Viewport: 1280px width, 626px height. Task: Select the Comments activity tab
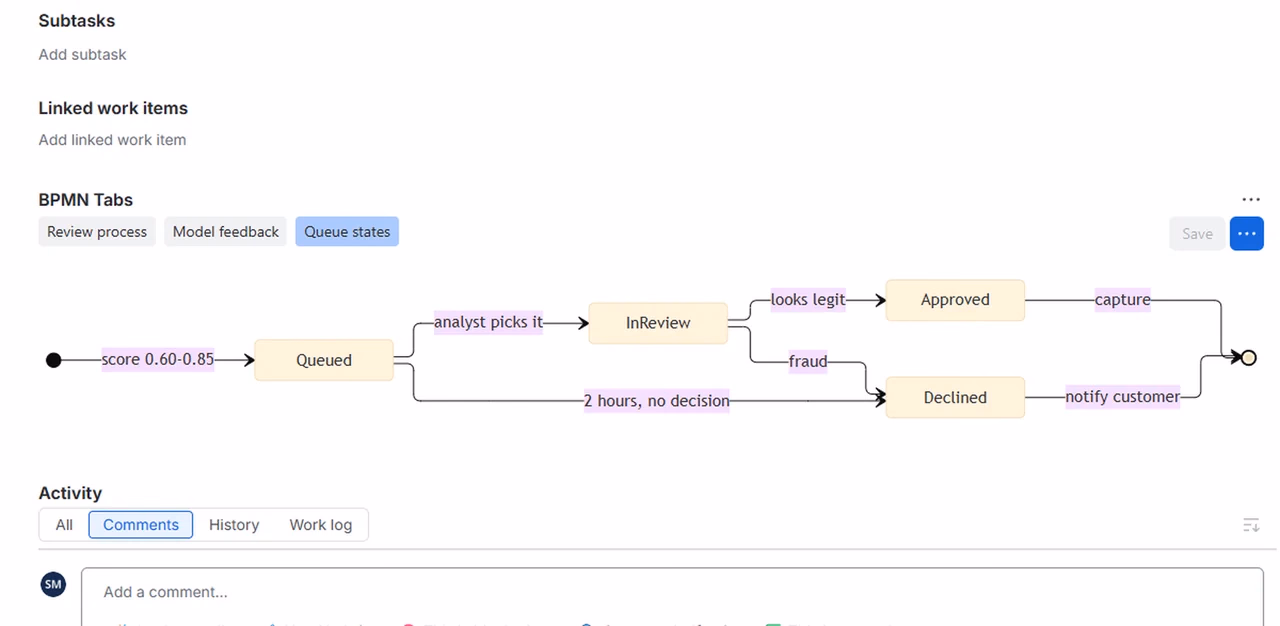pos(141,525)
